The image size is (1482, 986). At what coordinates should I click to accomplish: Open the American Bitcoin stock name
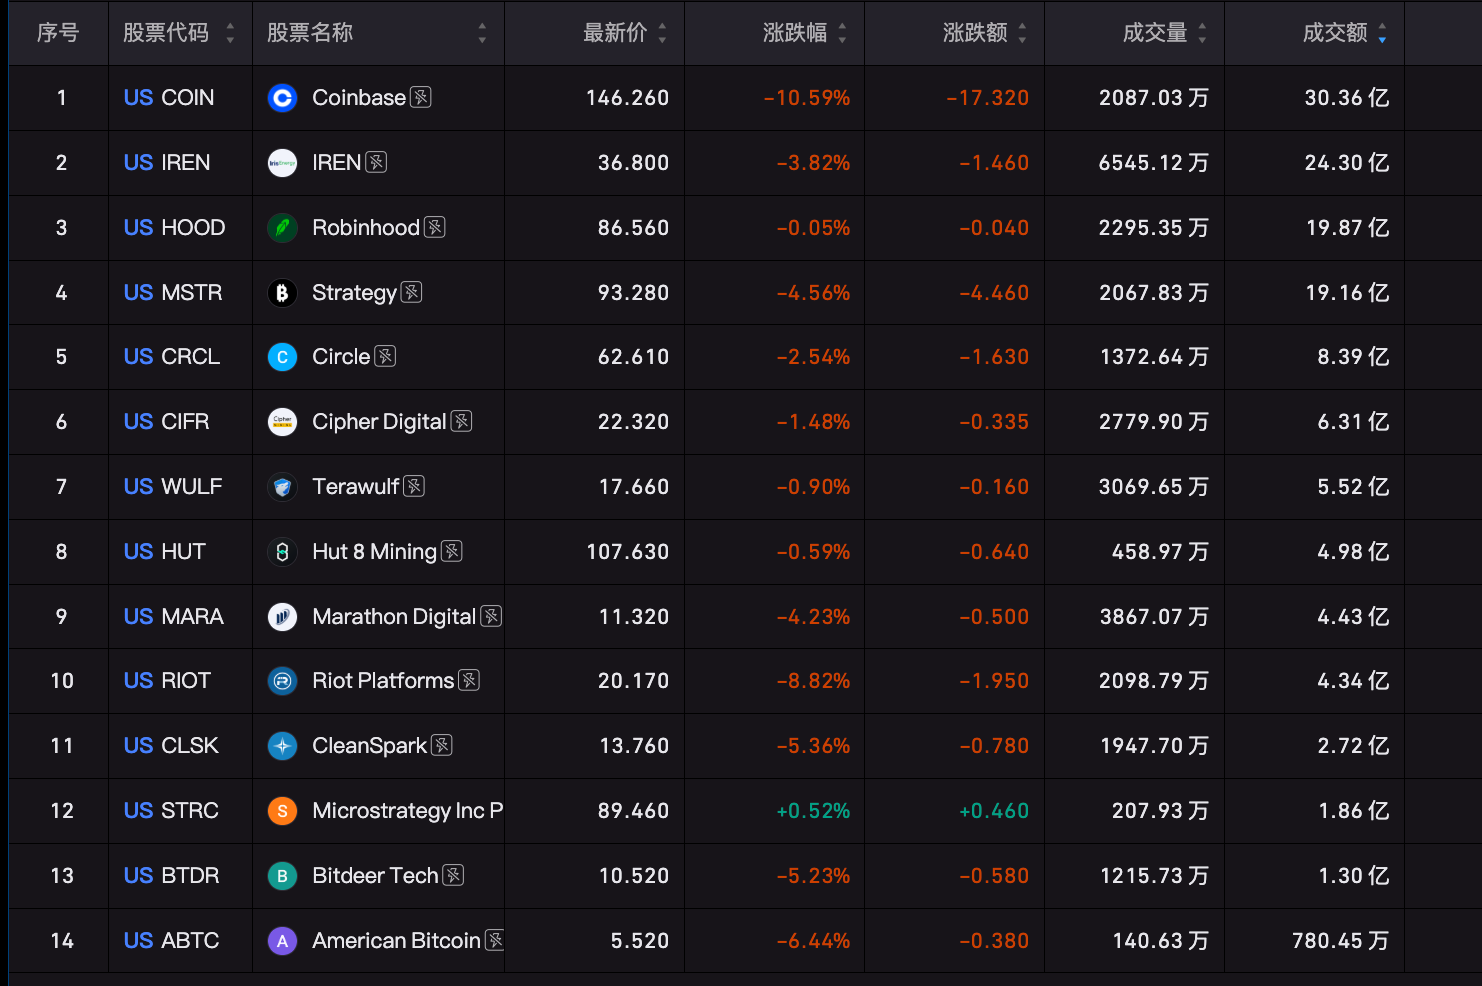[396, 941]
